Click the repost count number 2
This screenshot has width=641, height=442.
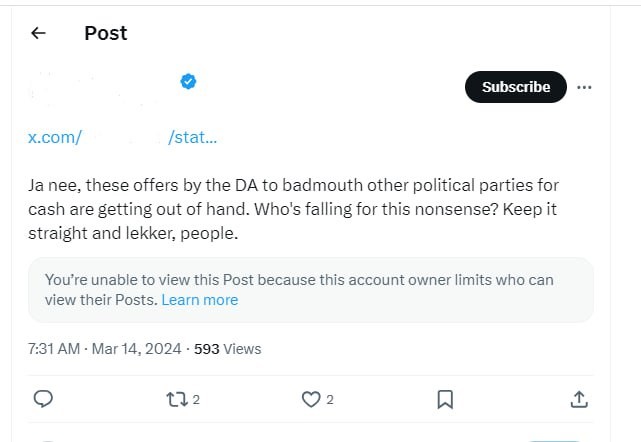[x=196, y=400]
